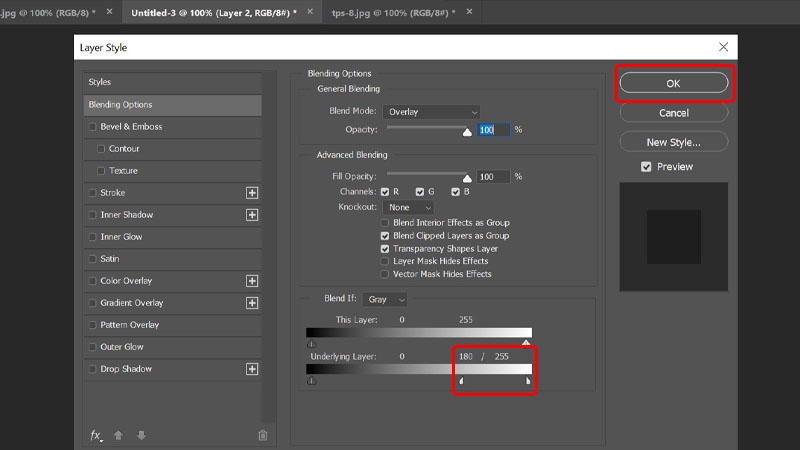Viewport: 800px width, 450px height.
Task: Add another Gradient Overlay with plus icon
Action: pyautogui.click(x=252, y=303)
